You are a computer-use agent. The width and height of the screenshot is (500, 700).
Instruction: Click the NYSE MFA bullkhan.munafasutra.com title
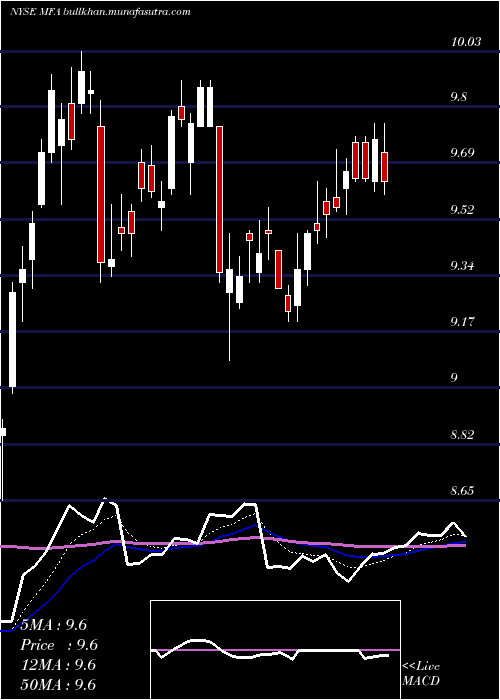(100, 12)
